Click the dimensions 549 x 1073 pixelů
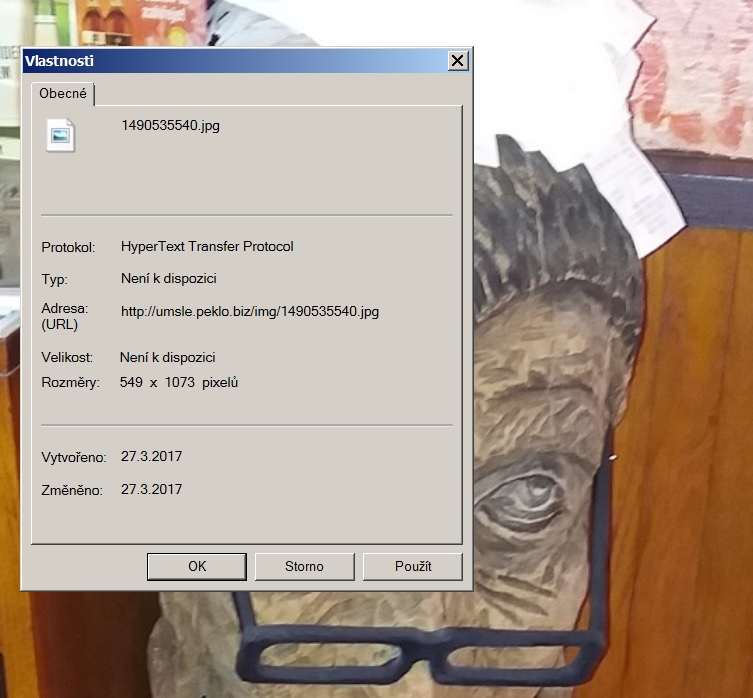This screenshot has width=753, height=698. pos(179,382)
